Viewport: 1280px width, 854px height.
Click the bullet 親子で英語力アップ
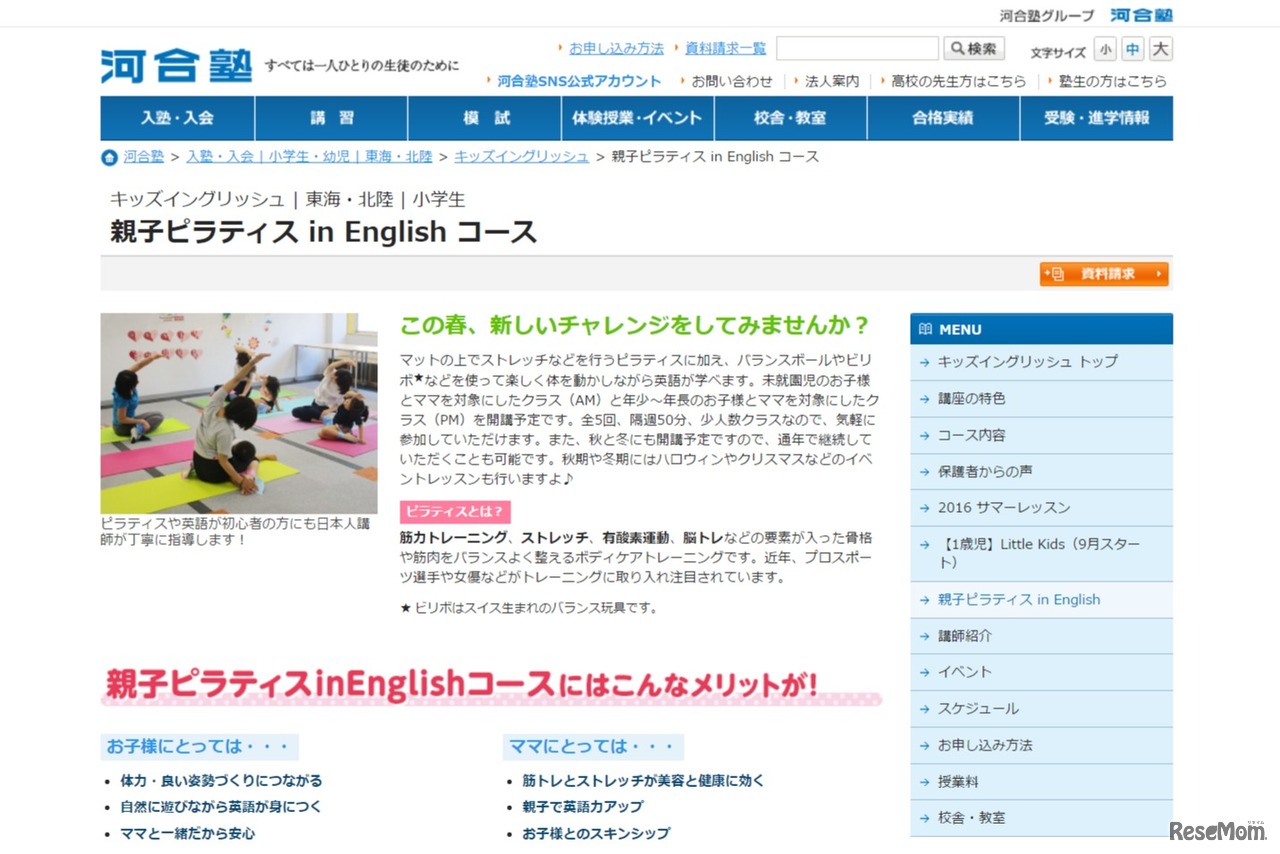pyautogui.click(x=583, y=807)
